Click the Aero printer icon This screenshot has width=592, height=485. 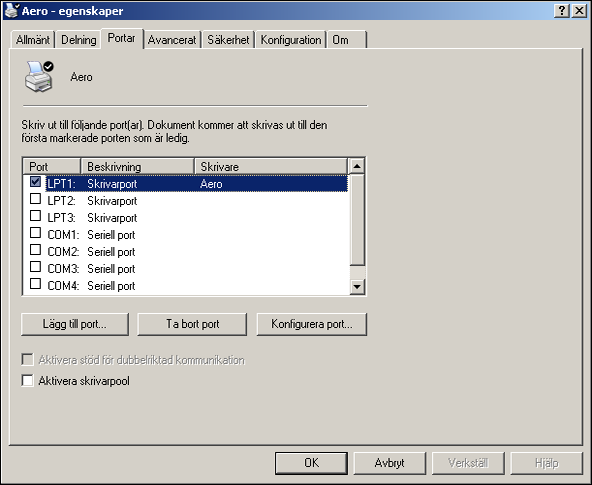[x=39, y=77]
